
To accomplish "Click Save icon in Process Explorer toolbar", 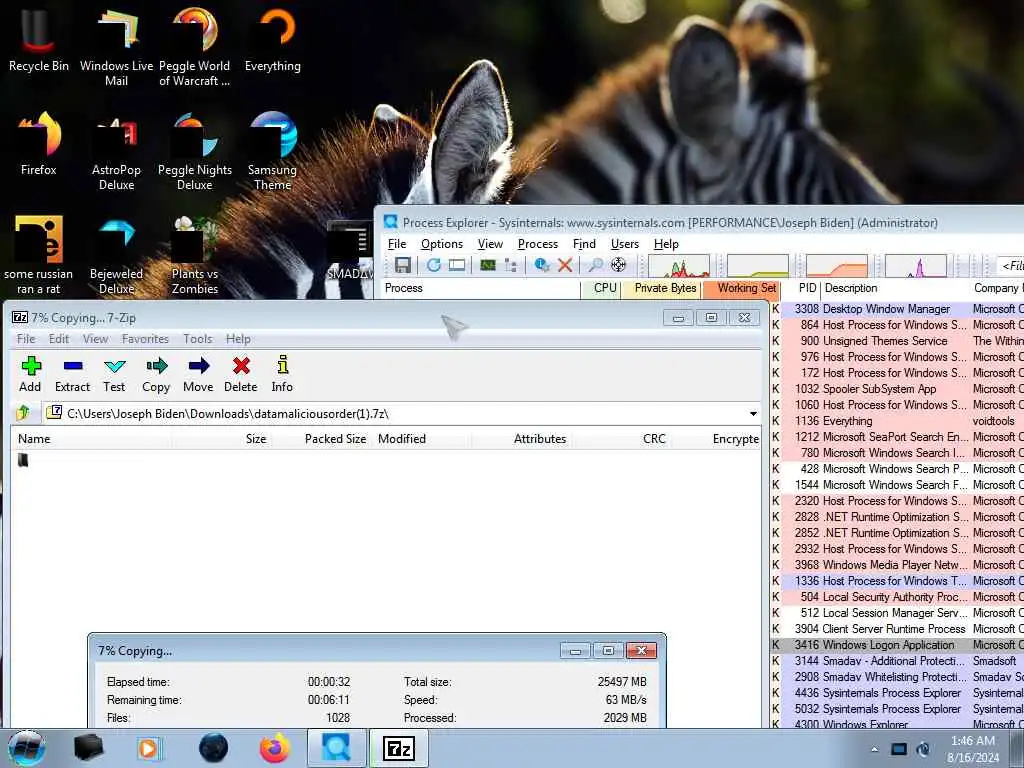I will tap(402, 264).
